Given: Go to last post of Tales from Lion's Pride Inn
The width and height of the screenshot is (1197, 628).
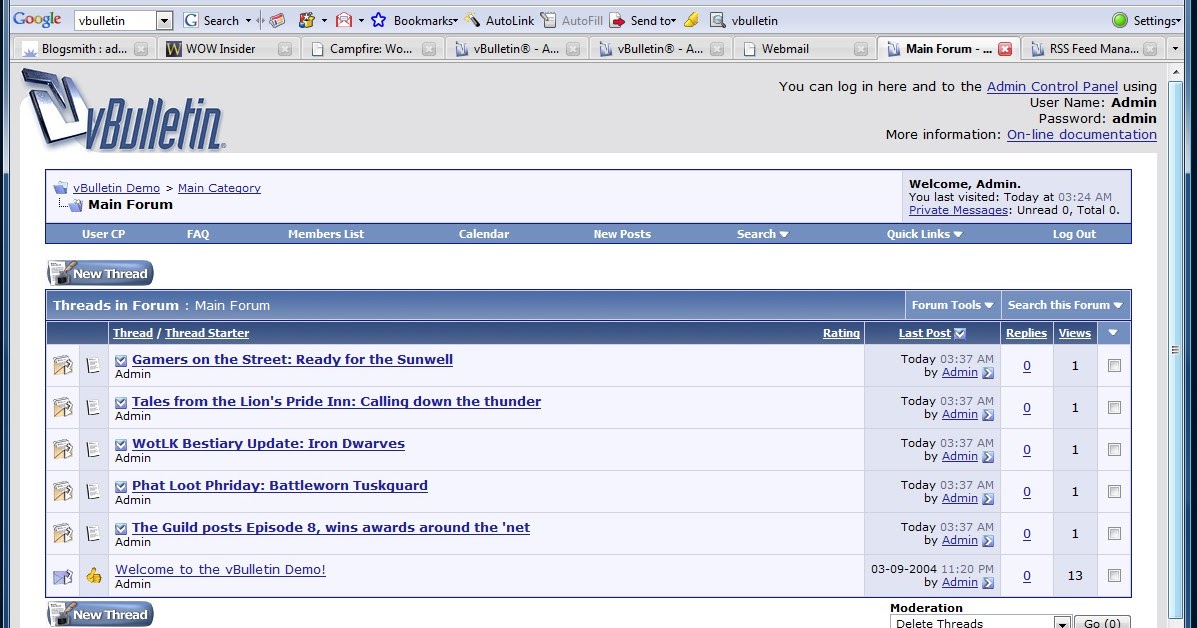Looking at the screenshot, I should [x=988, y=415].
